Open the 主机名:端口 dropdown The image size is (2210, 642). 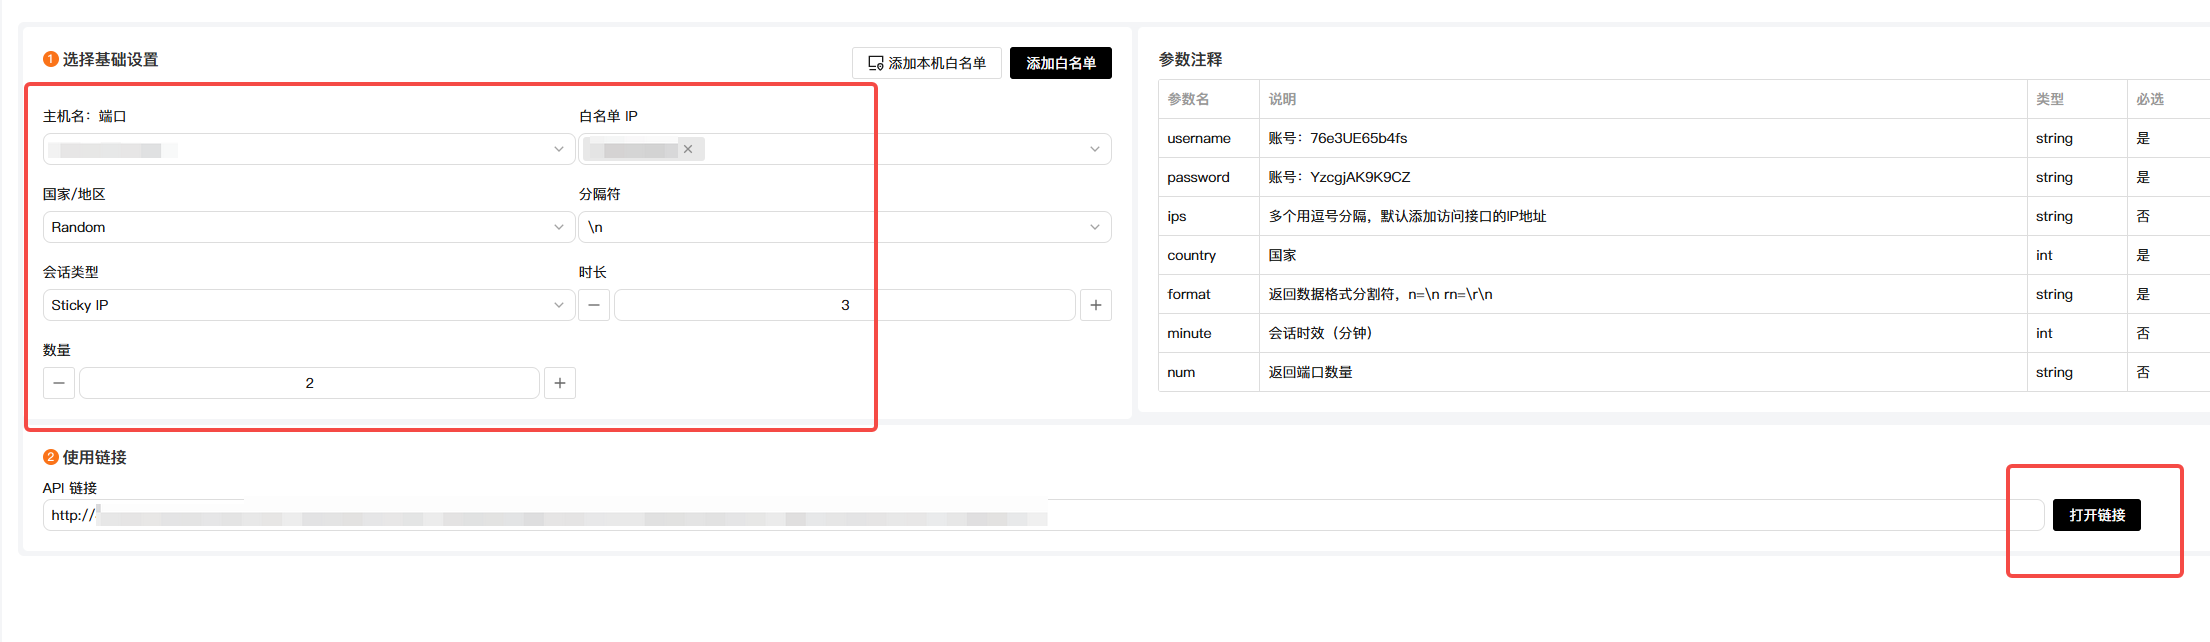click(x=308, y=149)
